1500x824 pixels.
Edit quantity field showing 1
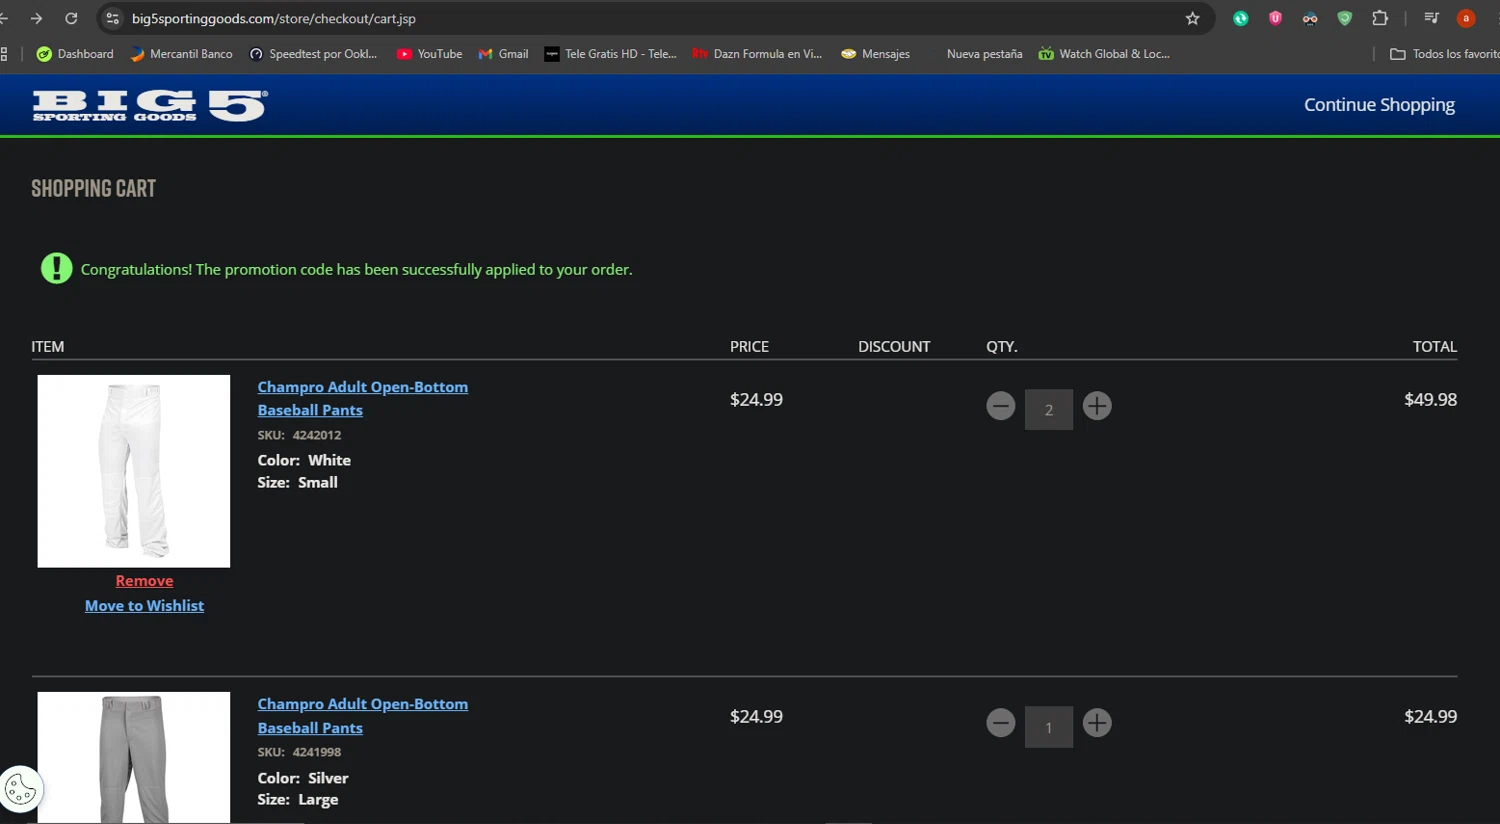pos(1049,727)
